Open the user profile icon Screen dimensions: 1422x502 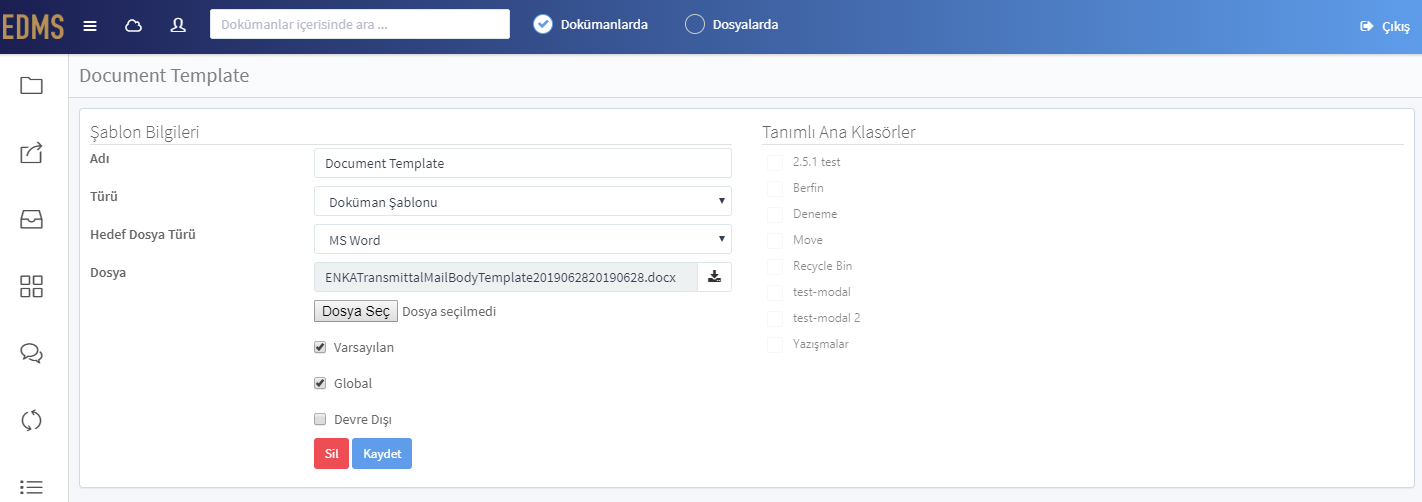178,25
